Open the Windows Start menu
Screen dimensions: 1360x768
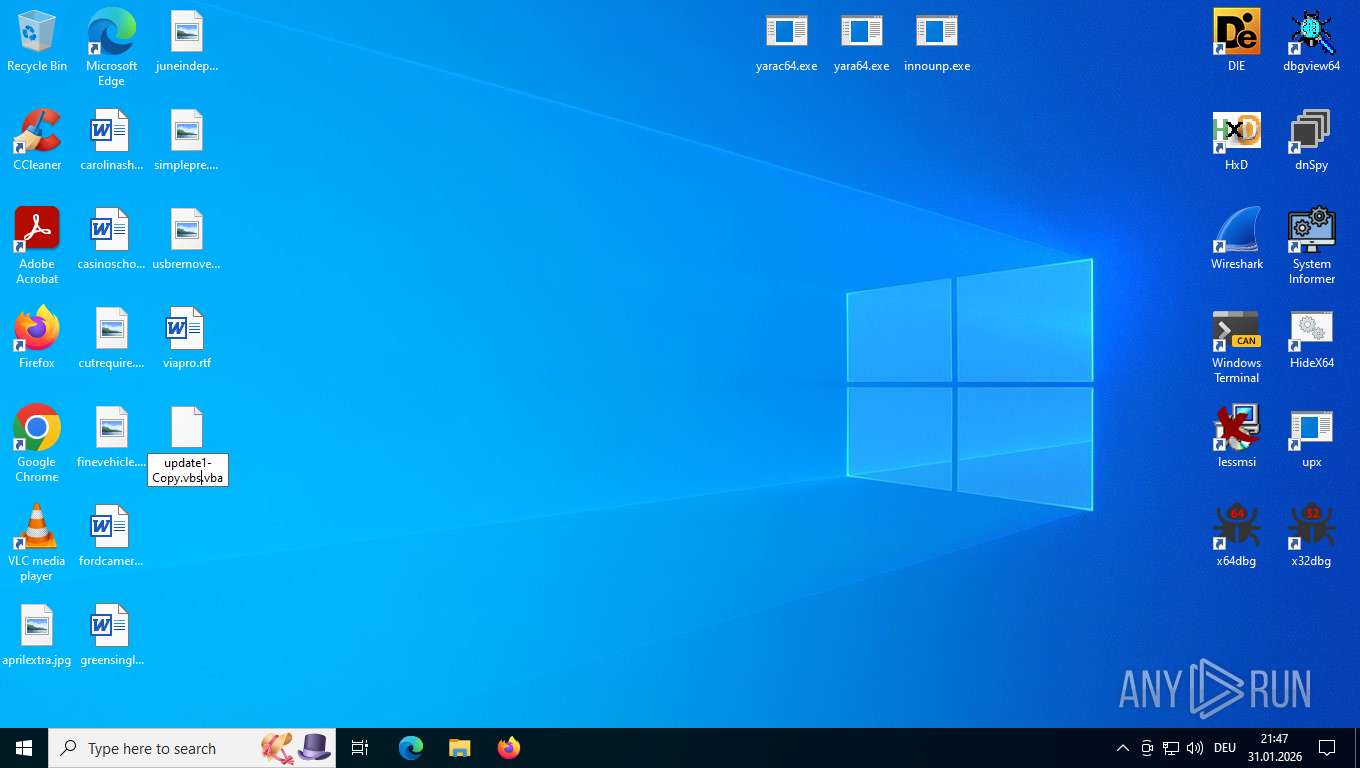(24, 748)
